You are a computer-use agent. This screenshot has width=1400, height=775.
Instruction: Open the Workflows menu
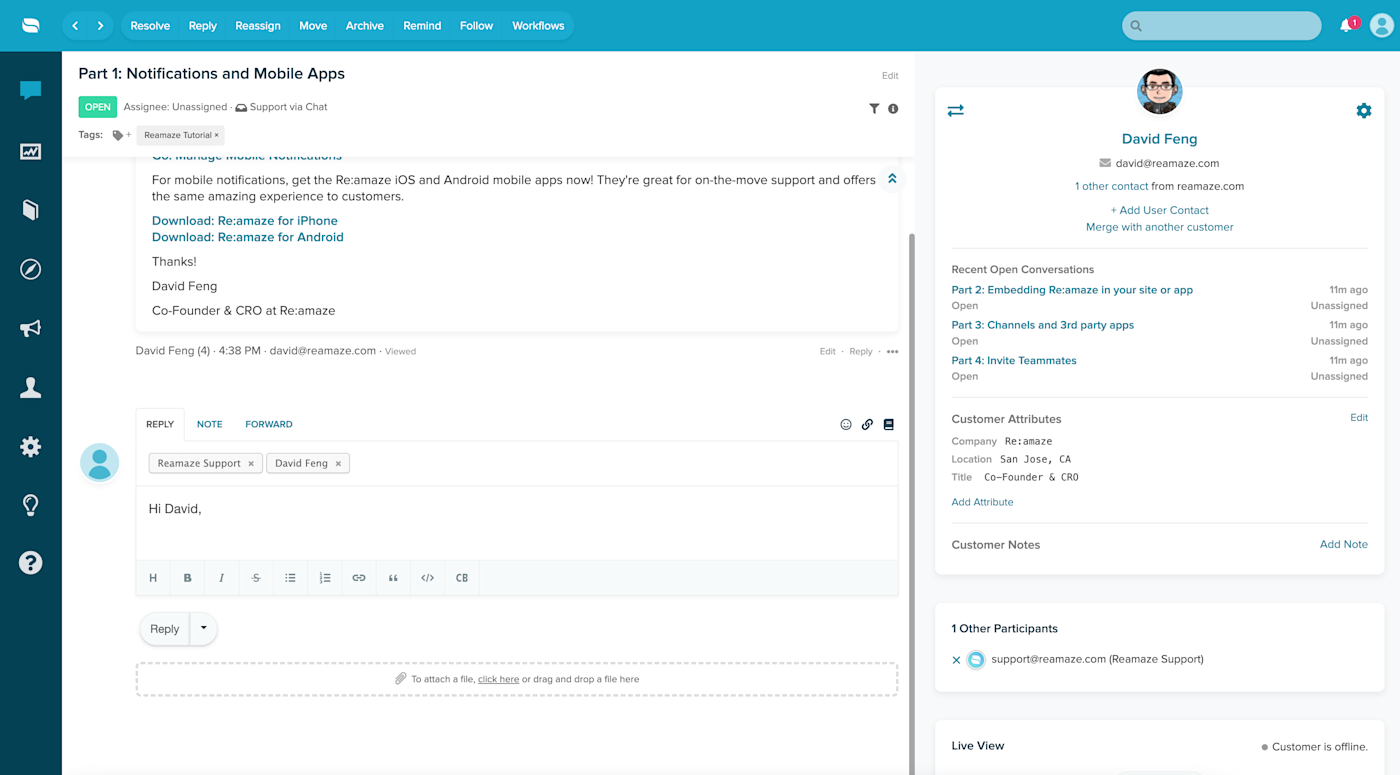click(538, 26)
